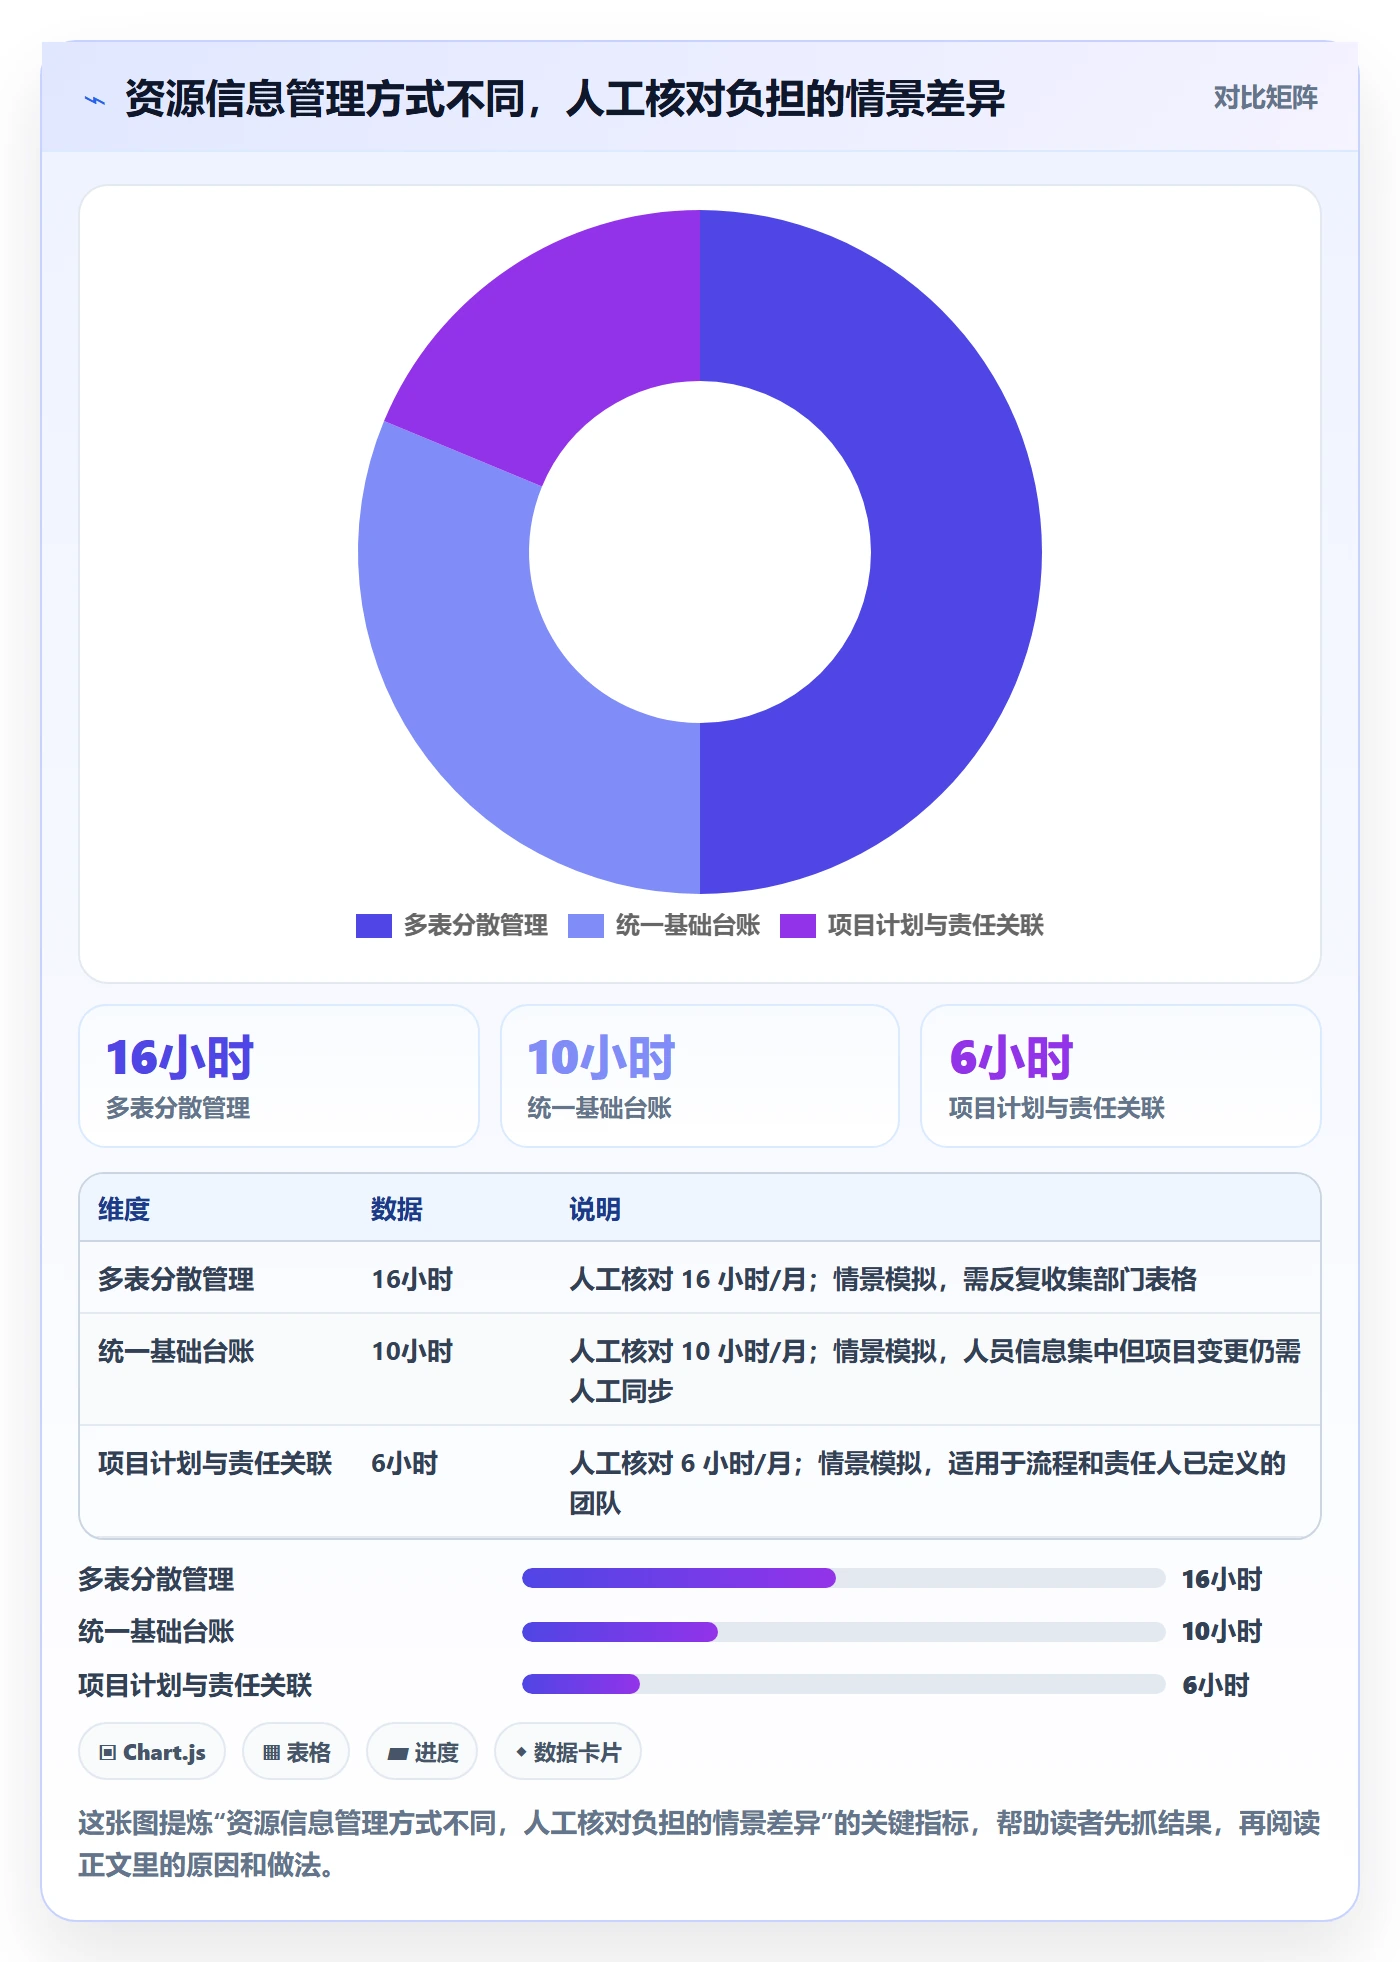Screen dimensions: 1400x1962
Task: Select the 多表分散管理 cell in the table
Action: tap(176, 1279)
